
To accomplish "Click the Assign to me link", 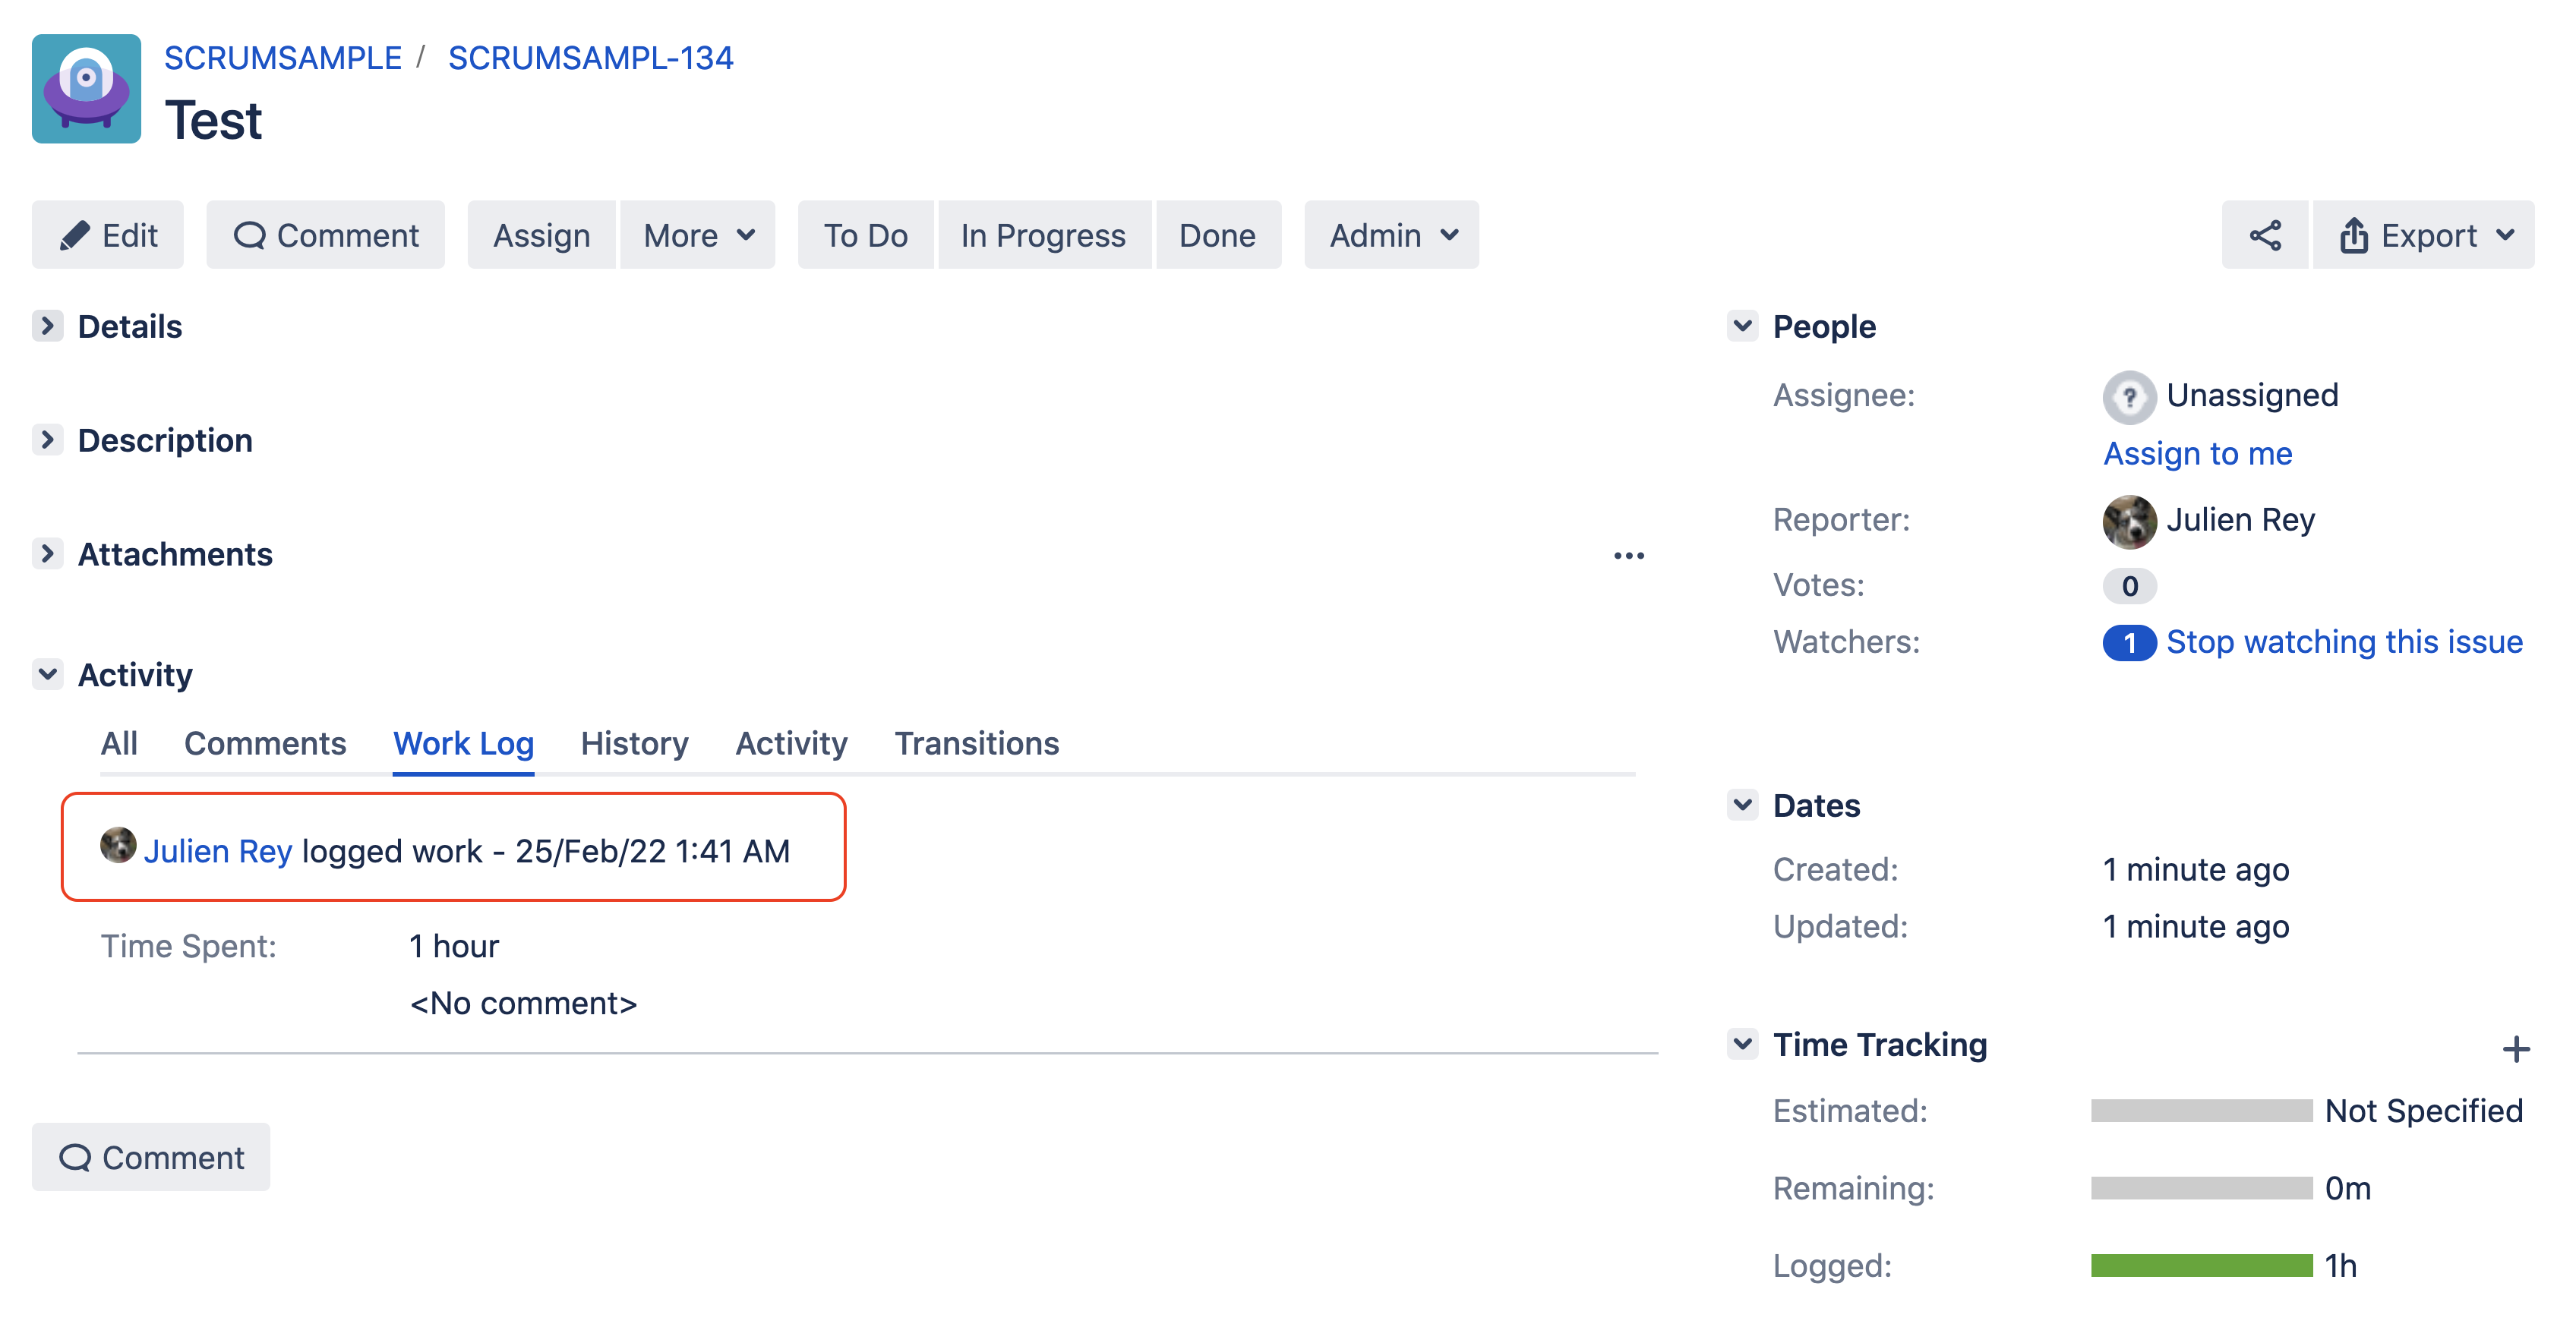I will point(2197,454).
